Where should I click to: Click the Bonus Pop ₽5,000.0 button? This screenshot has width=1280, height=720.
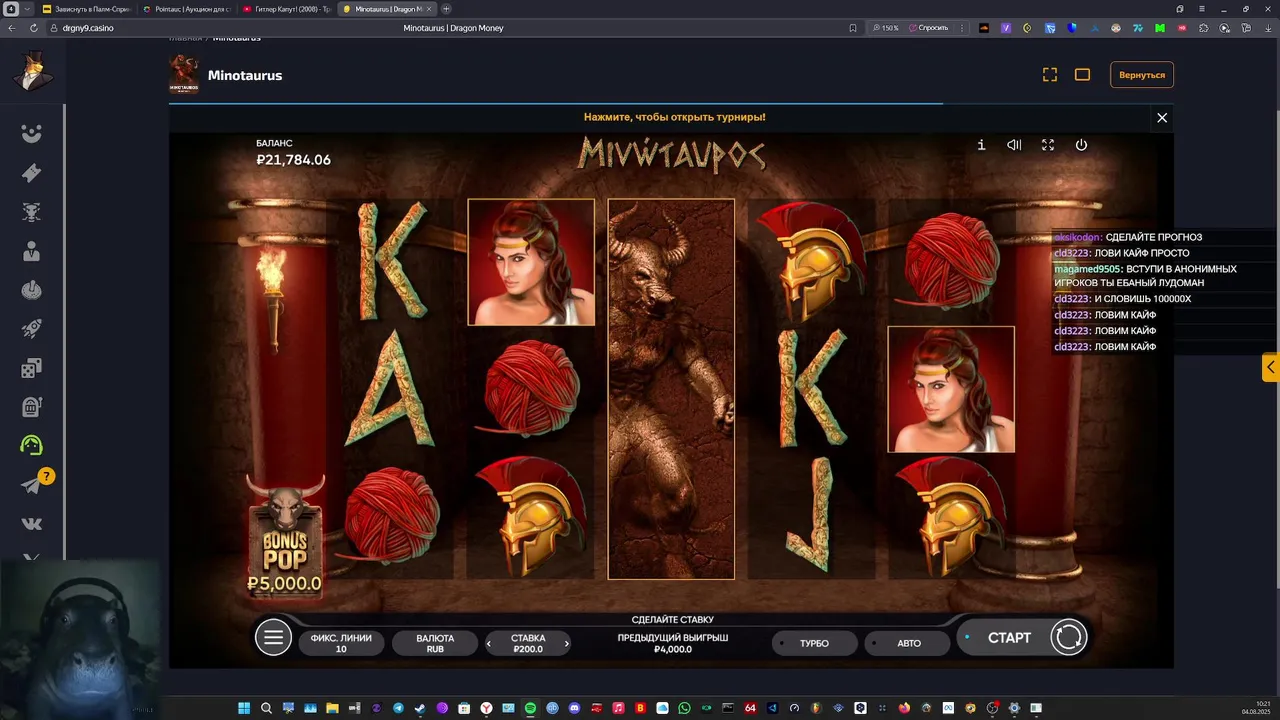coord(286,537)
